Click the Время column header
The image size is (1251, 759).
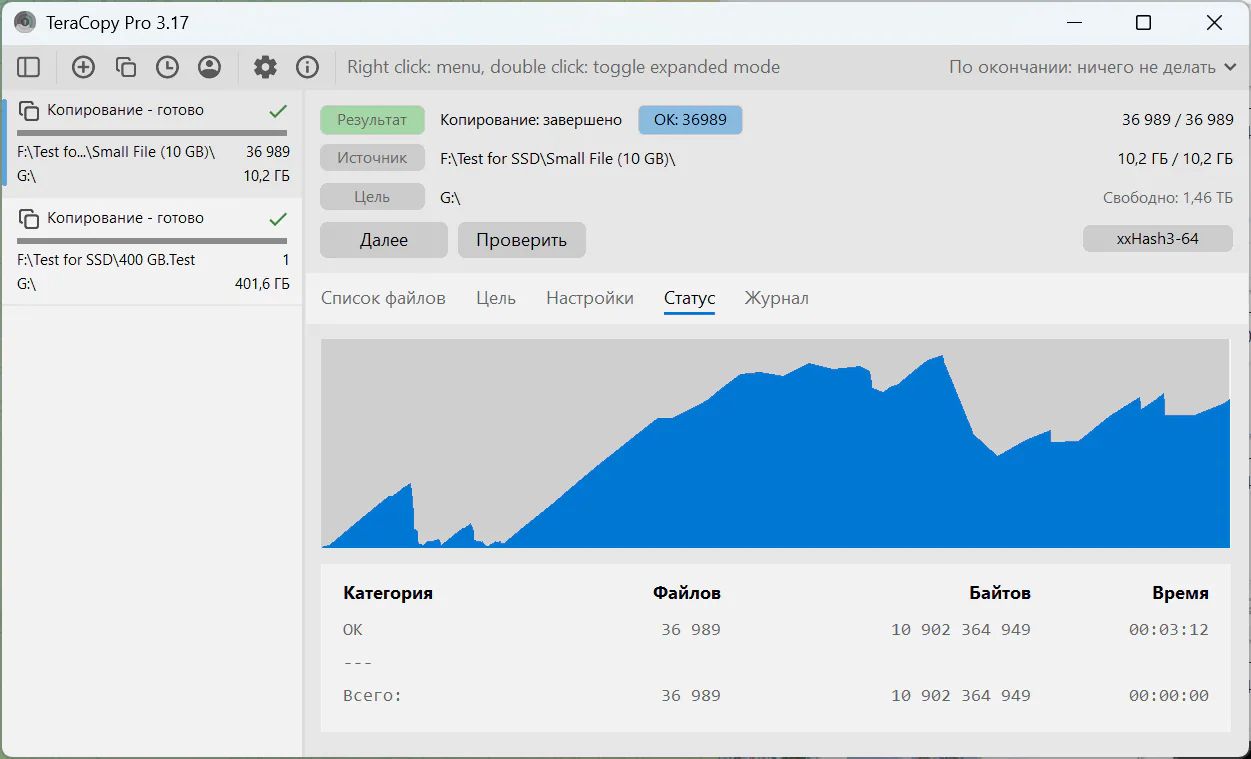1180,593
